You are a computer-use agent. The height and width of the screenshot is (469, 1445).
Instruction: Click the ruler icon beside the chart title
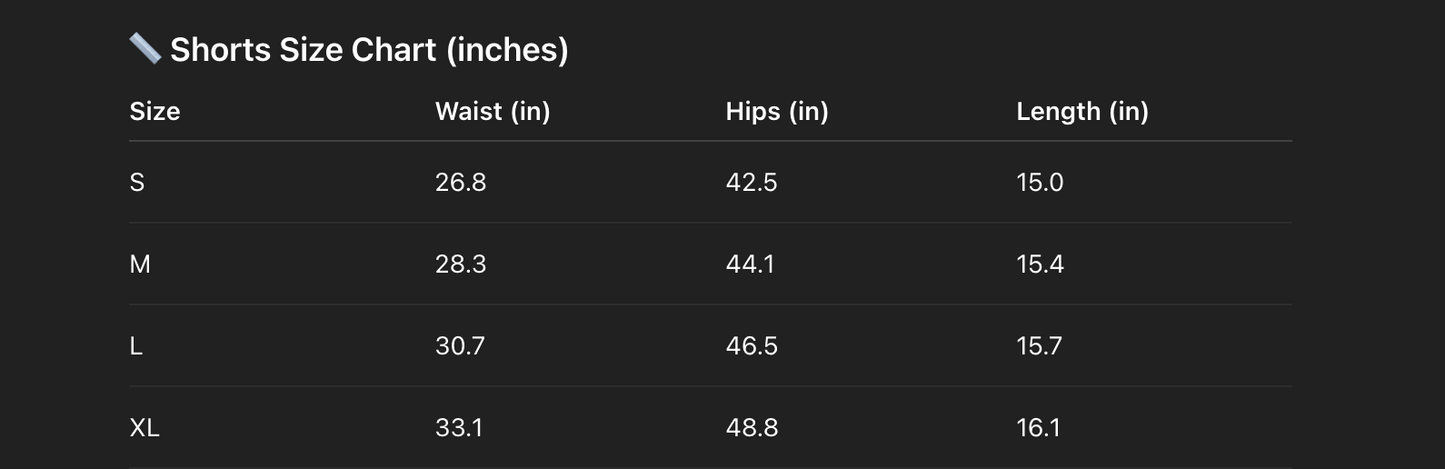[145, 48]
